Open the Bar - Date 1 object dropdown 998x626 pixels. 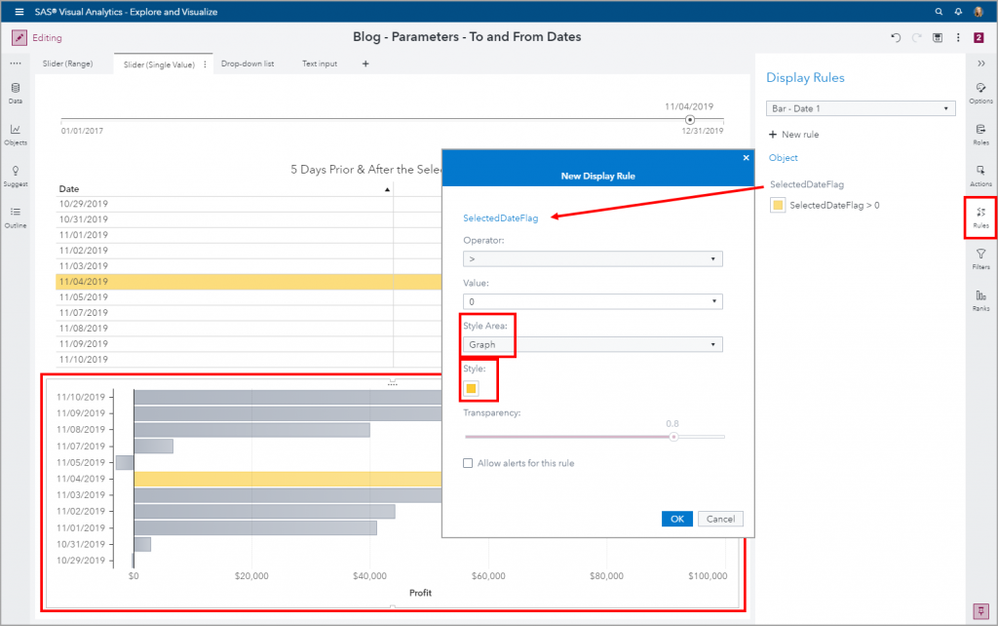(861, 109)
